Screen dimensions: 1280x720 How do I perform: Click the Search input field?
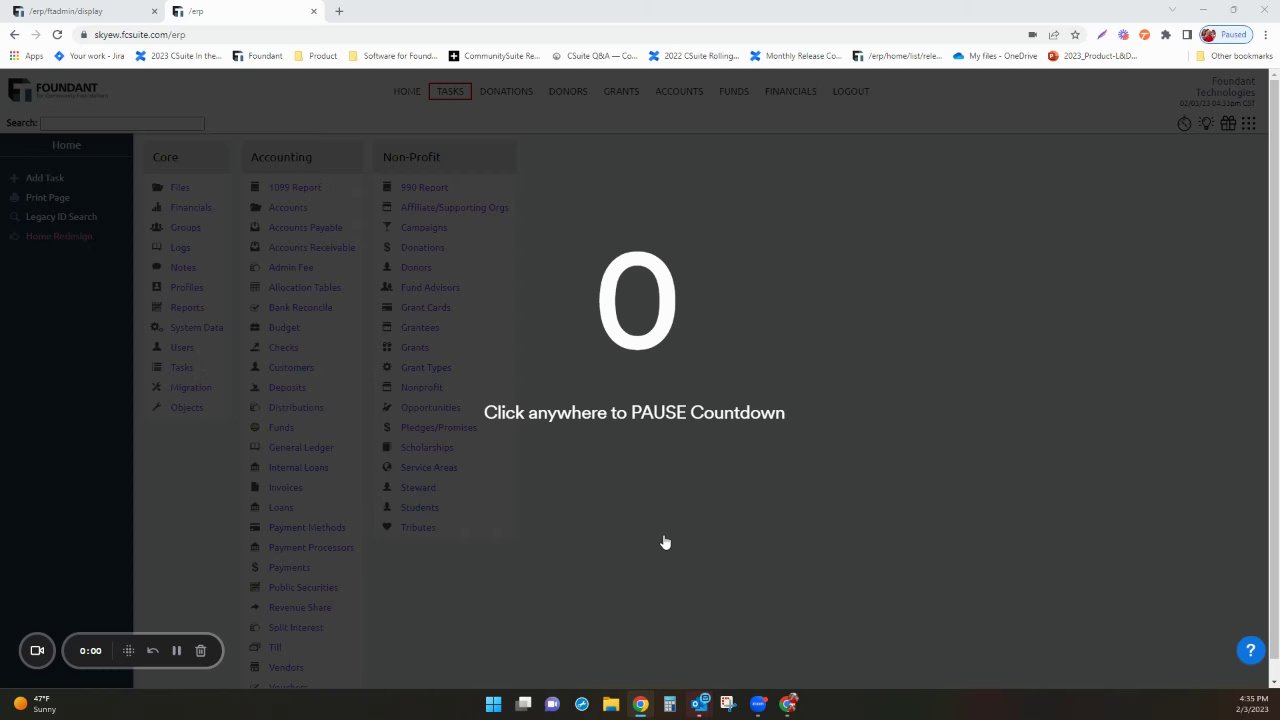coord(122,123)
